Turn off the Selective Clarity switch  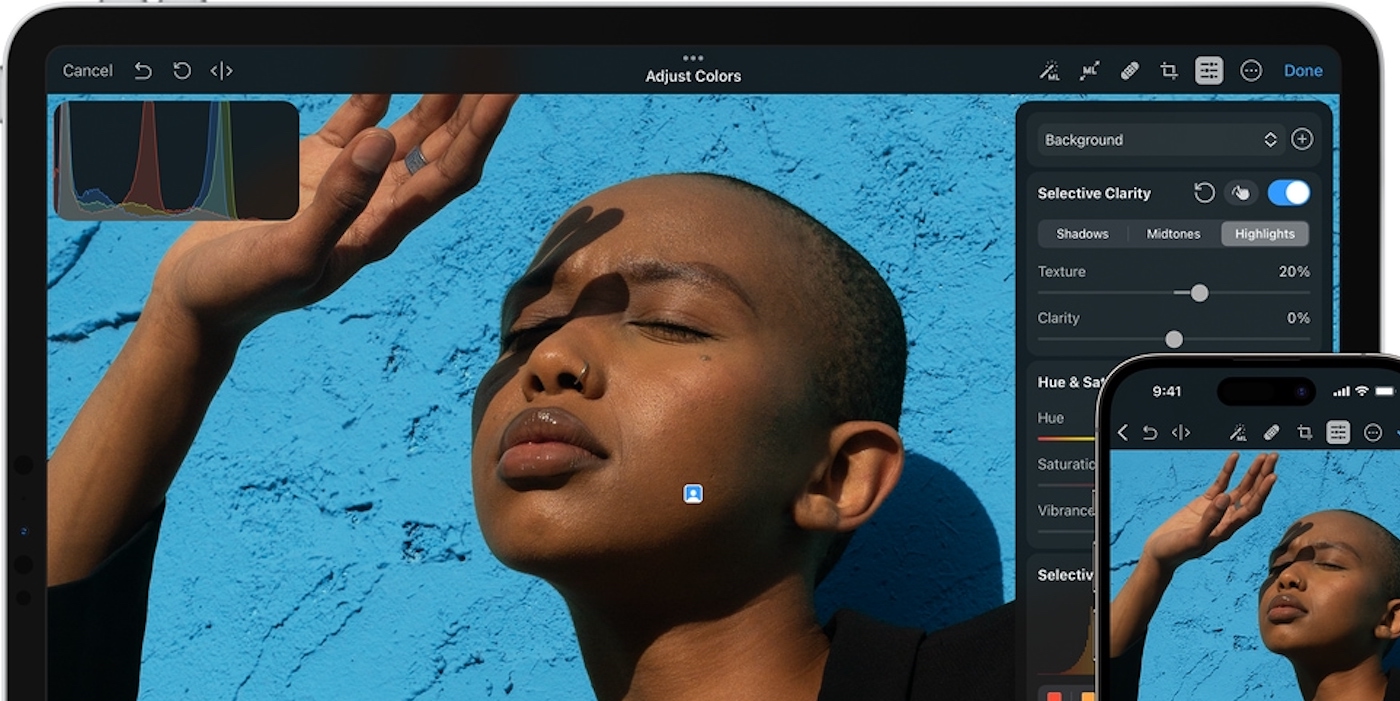click(x=1288, y=193)
